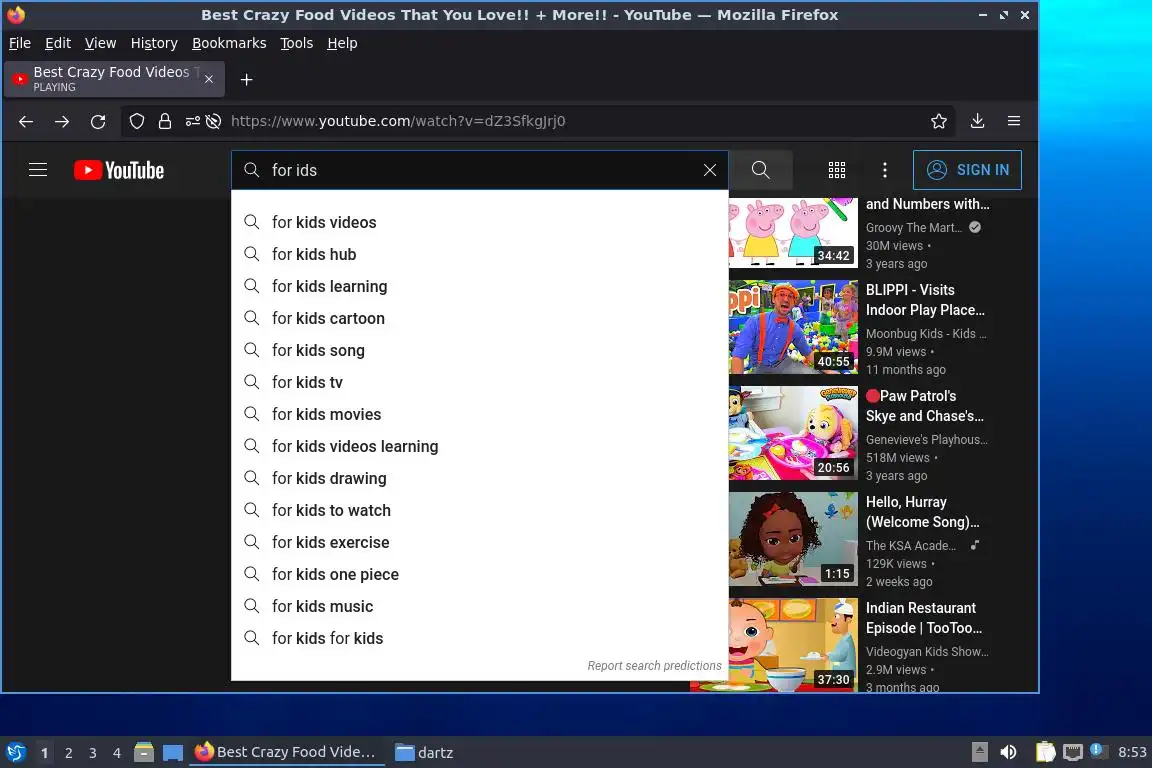Go back with Firefox back arrow

coord(26,121)
